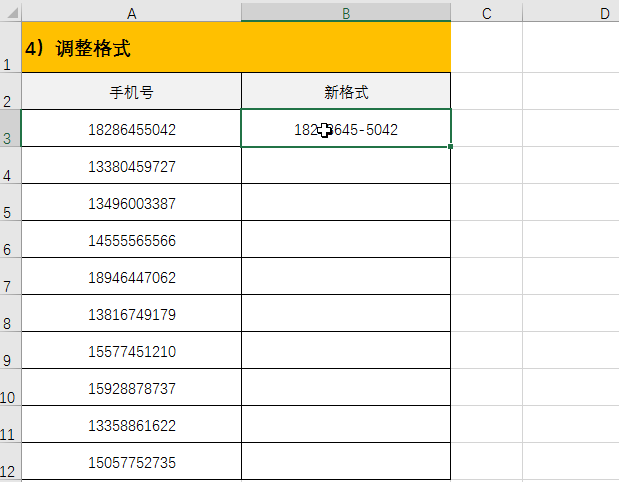Select cell containing 13496003387
Viewport: 619px width, 482px height.
pos(131,202)
